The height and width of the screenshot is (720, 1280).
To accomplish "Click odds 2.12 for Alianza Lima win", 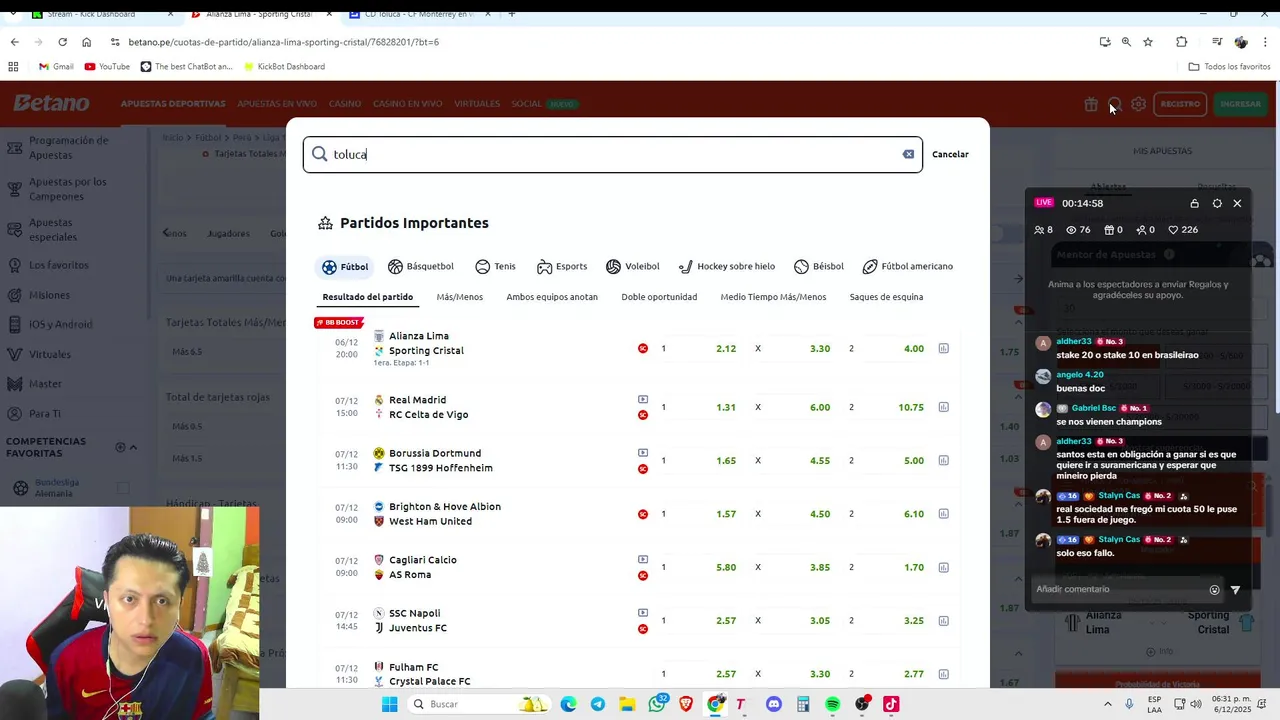I will point(726,349).
